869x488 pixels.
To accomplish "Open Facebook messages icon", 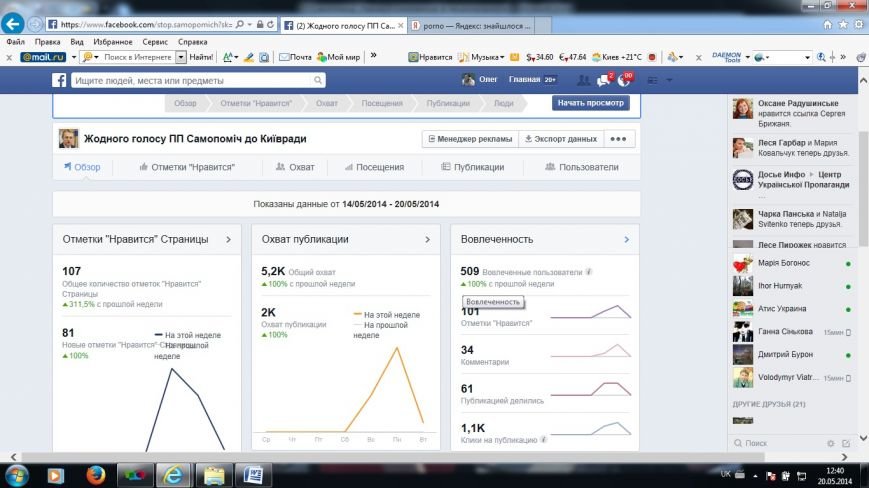I will coord(604,80).
